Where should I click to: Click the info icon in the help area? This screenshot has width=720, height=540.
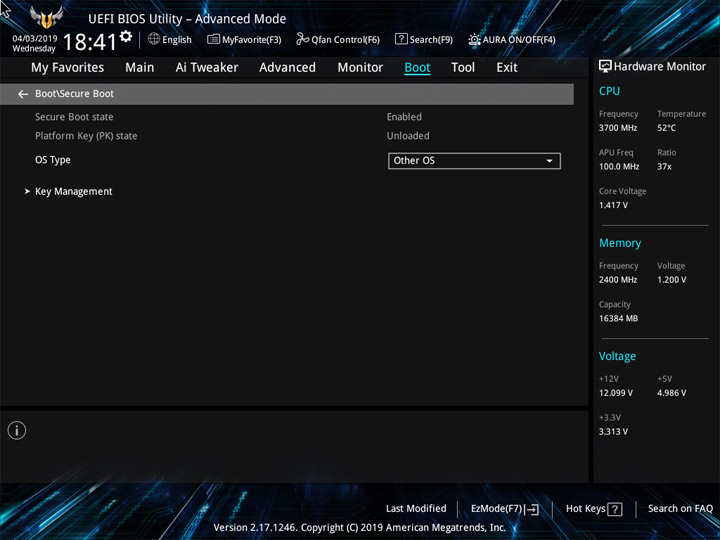point(17,431)
